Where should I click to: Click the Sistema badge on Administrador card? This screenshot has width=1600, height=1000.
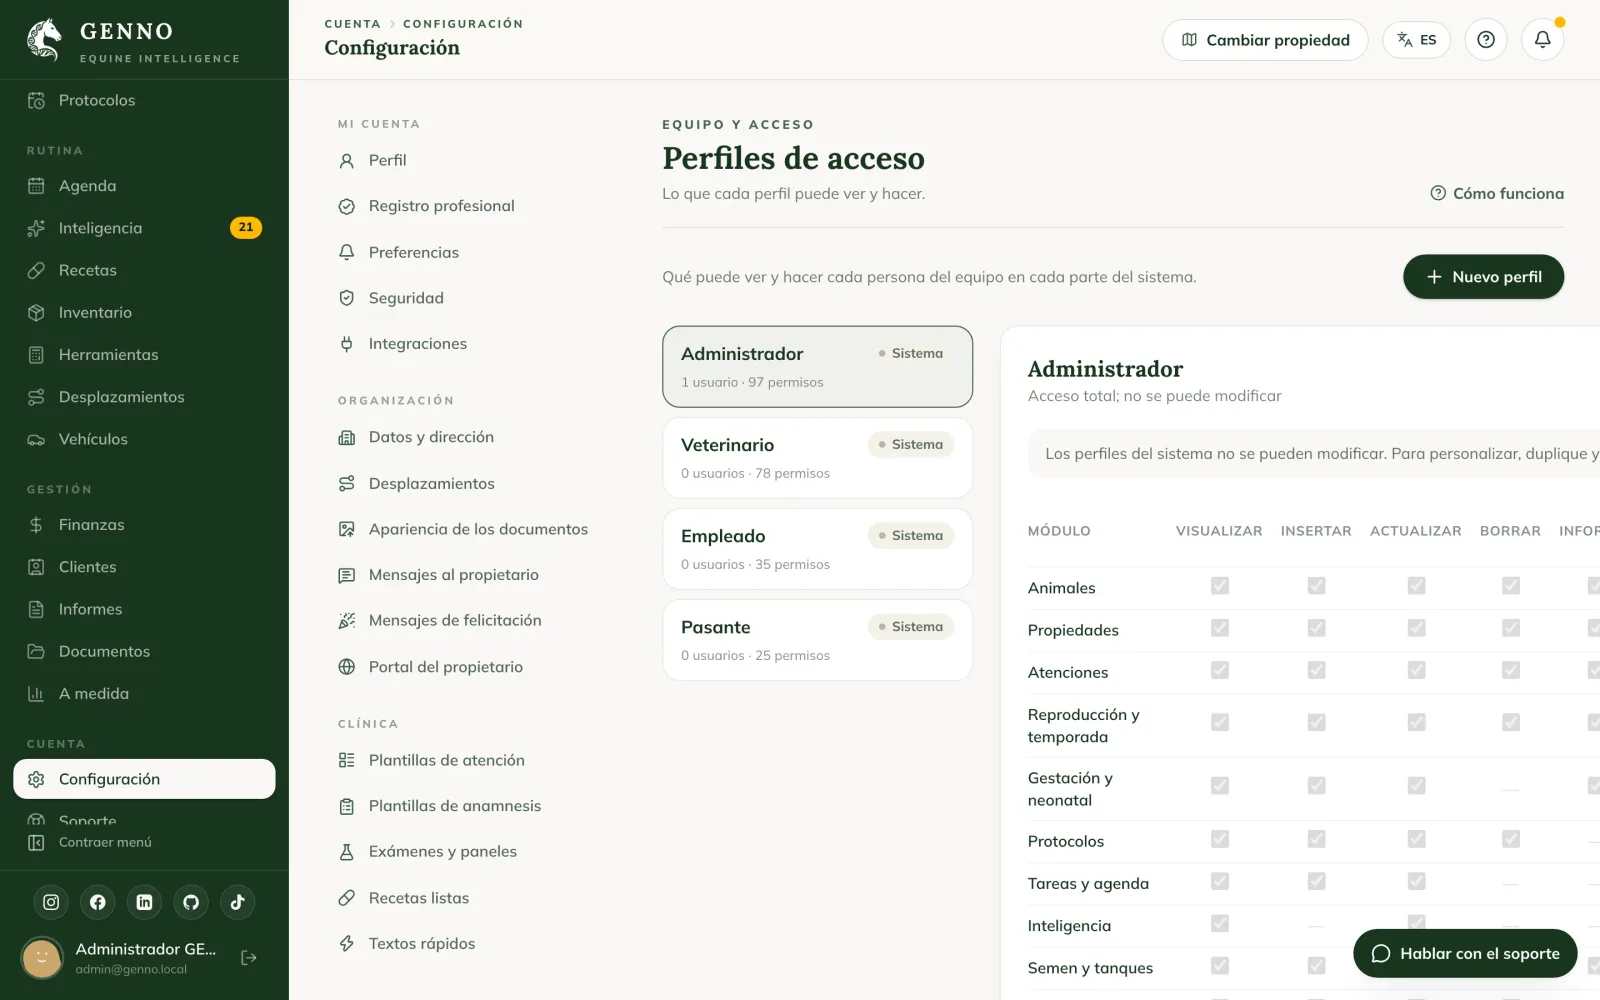pyautogui.click(x=911, y=353)
